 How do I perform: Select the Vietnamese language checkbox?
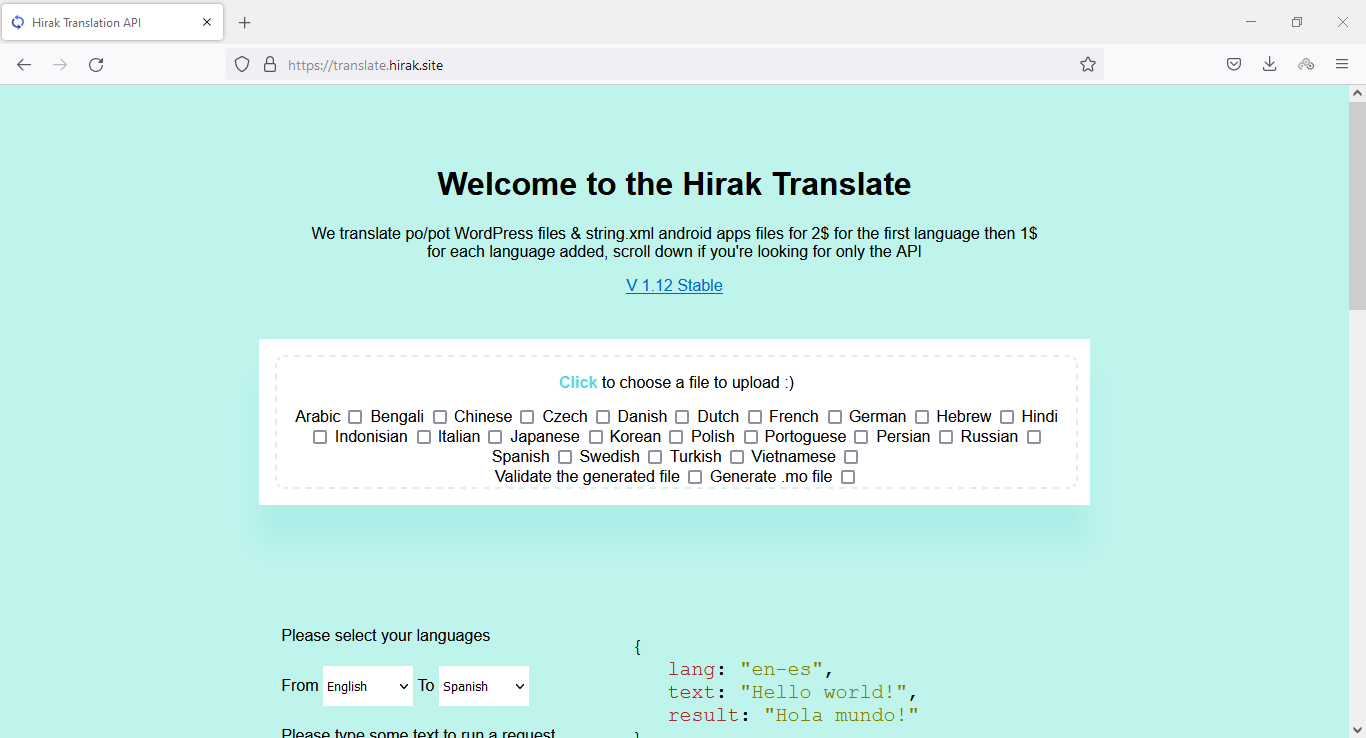[x=851, y=457]
